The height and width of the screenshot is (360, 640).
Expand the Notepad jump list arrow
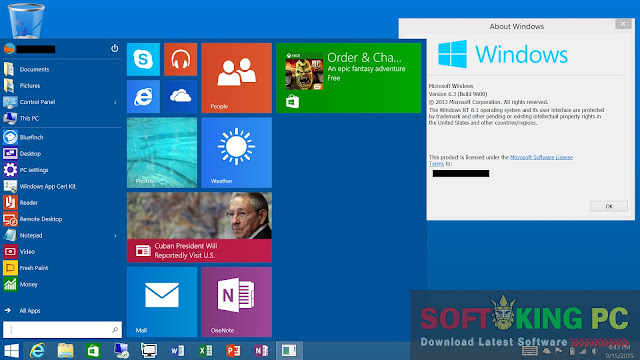tap(115, 236)
